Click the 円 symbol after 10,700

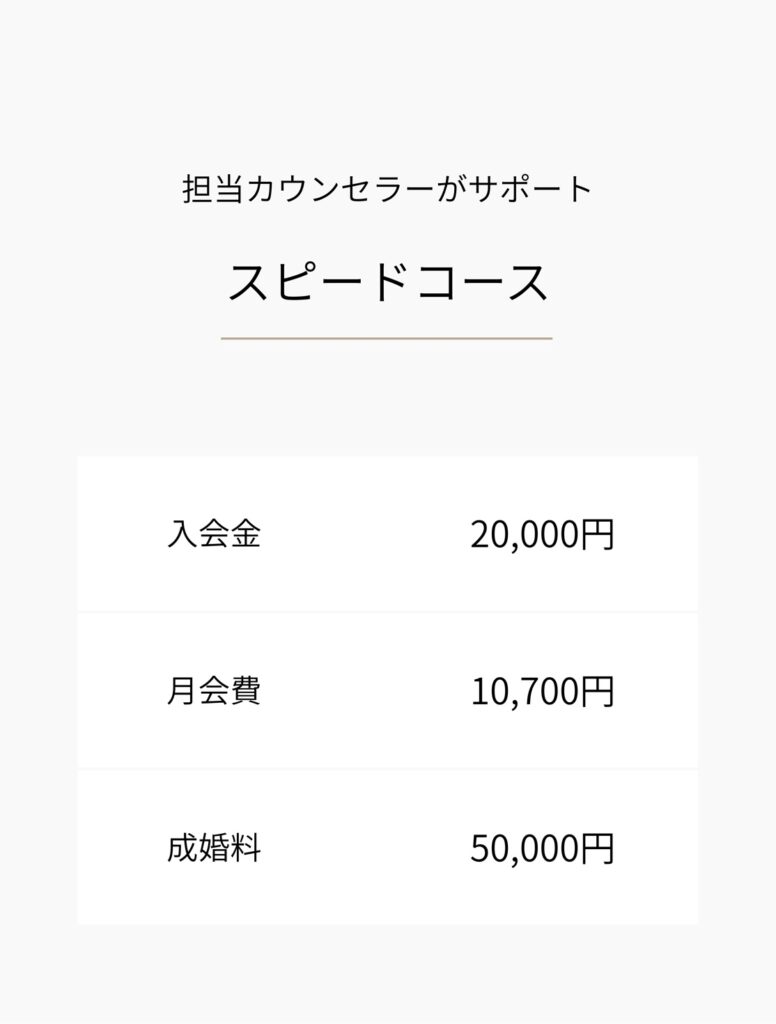(597, 692)
